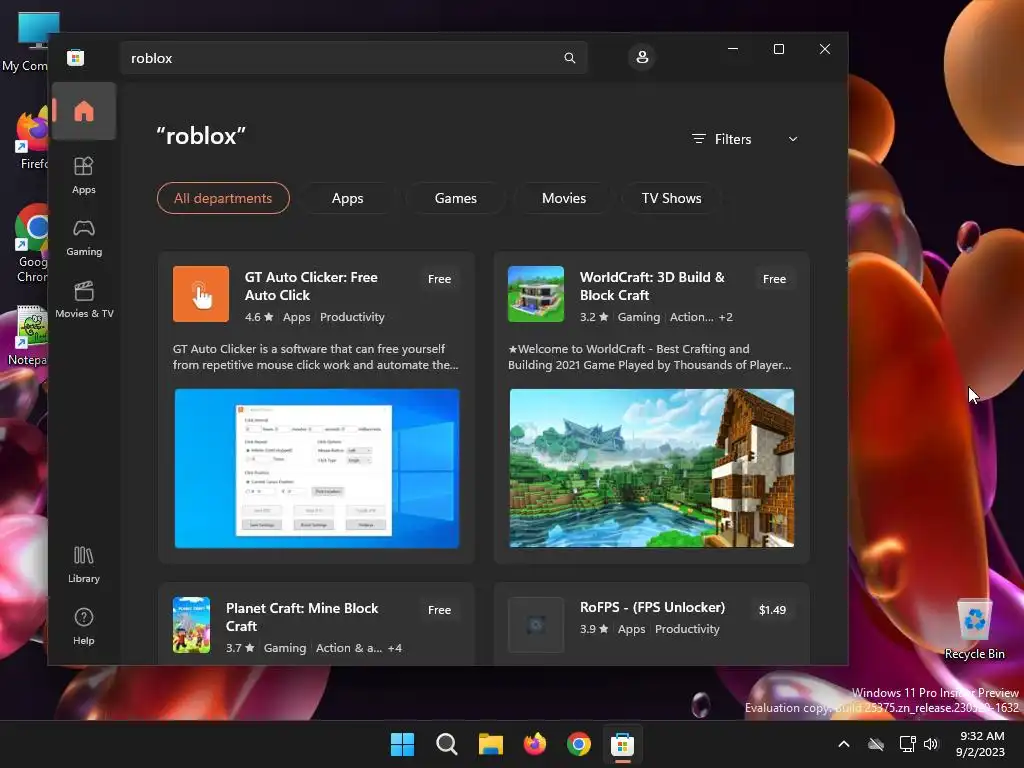1024x768 pixels.
Task: Select the Recycle Bin desktop icon
Action: [974, 628]
